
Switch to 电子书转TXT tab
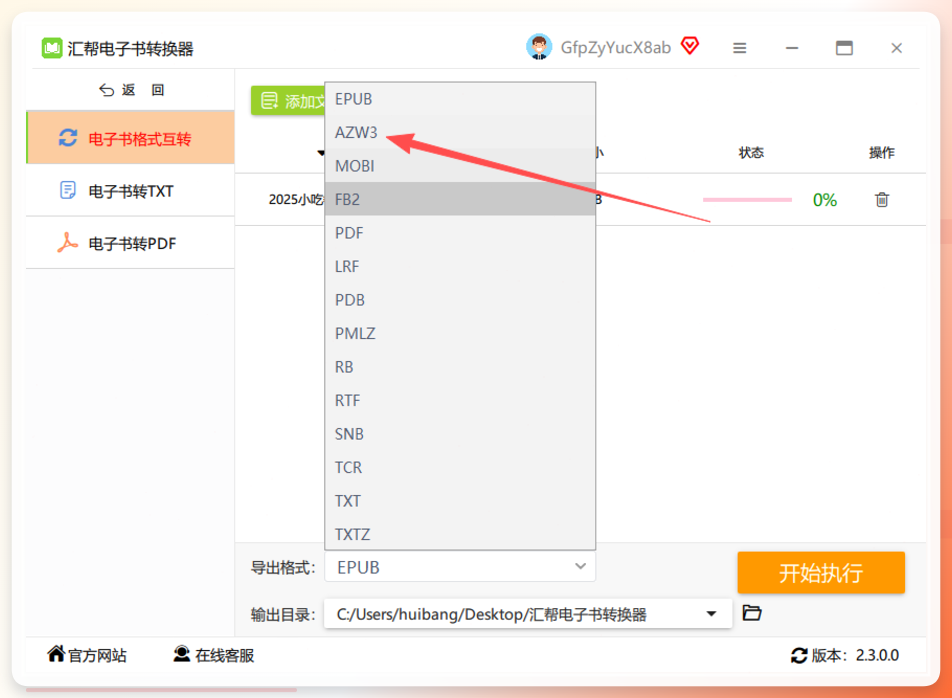point(131,191)
